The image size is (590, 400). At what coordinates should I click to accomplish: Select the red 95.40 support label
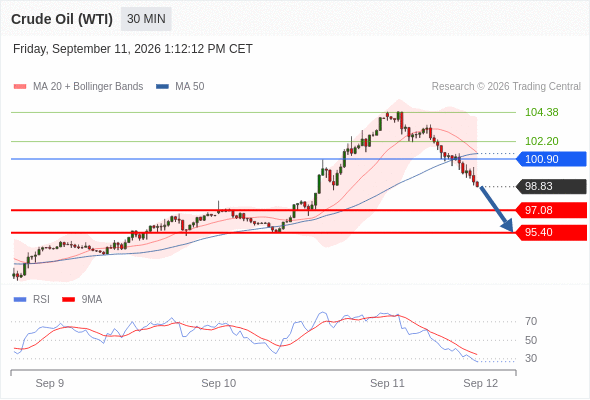click(x=551, y=233)
